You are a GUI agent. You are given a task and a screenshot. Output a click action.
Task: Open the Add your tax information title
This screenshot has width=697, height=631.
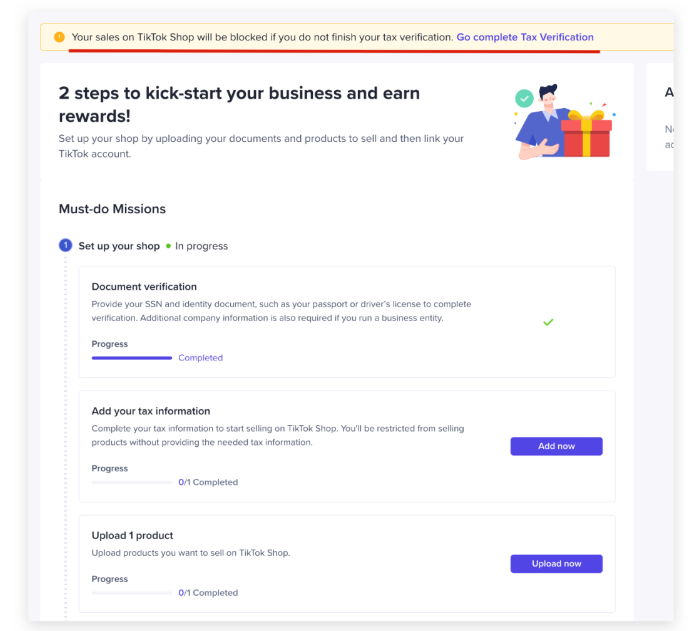151,411
